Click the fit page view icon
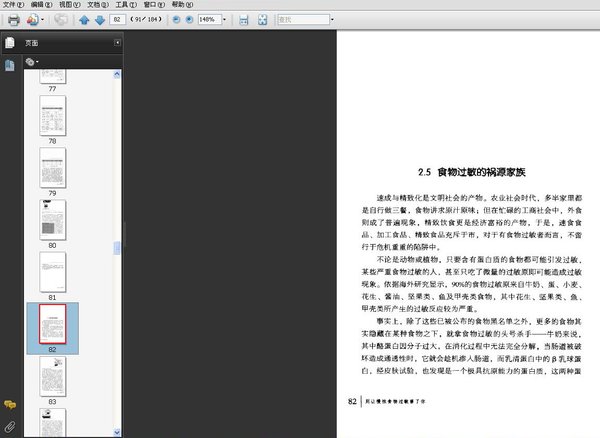Screen dimensions: 600x438 click(x=262, y=20)
